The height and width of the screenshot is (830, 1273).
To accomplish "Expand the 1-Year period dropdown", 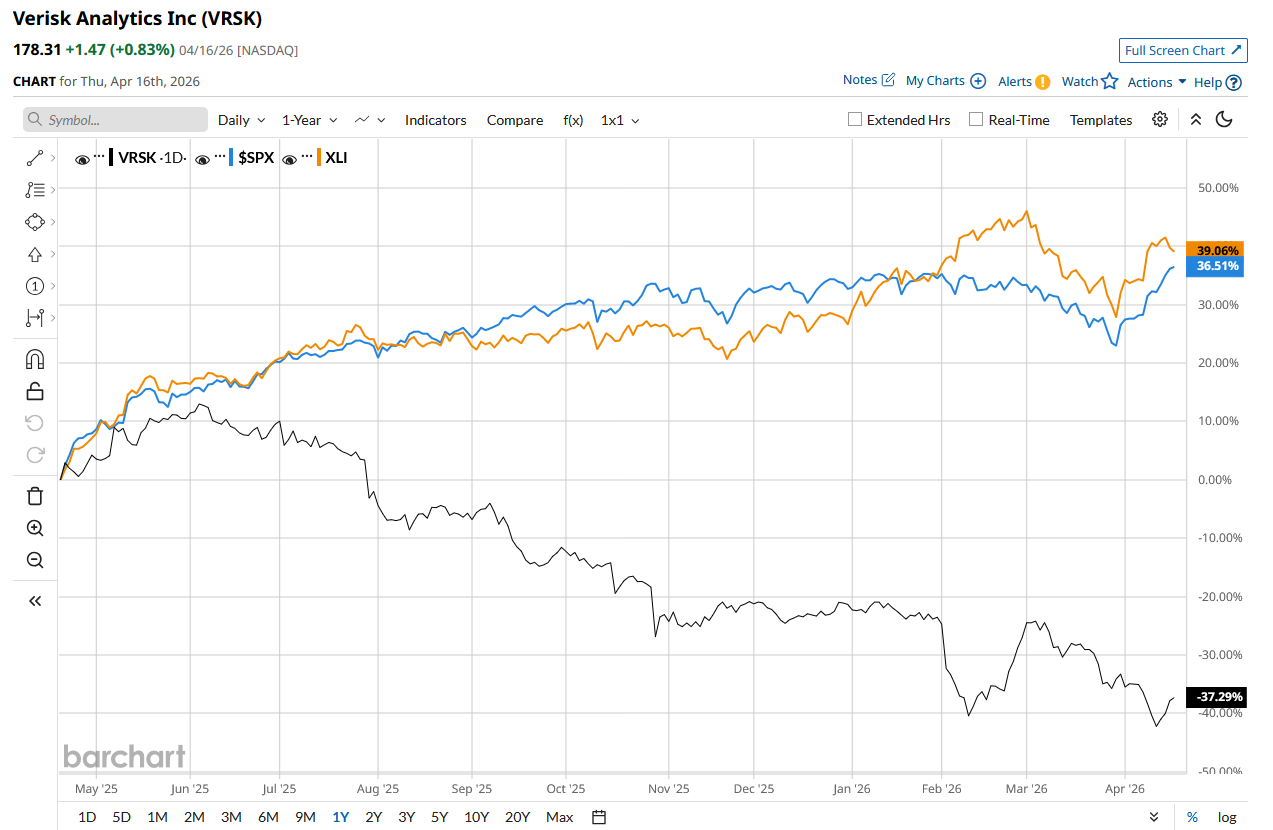I will [x=310, y=120].
